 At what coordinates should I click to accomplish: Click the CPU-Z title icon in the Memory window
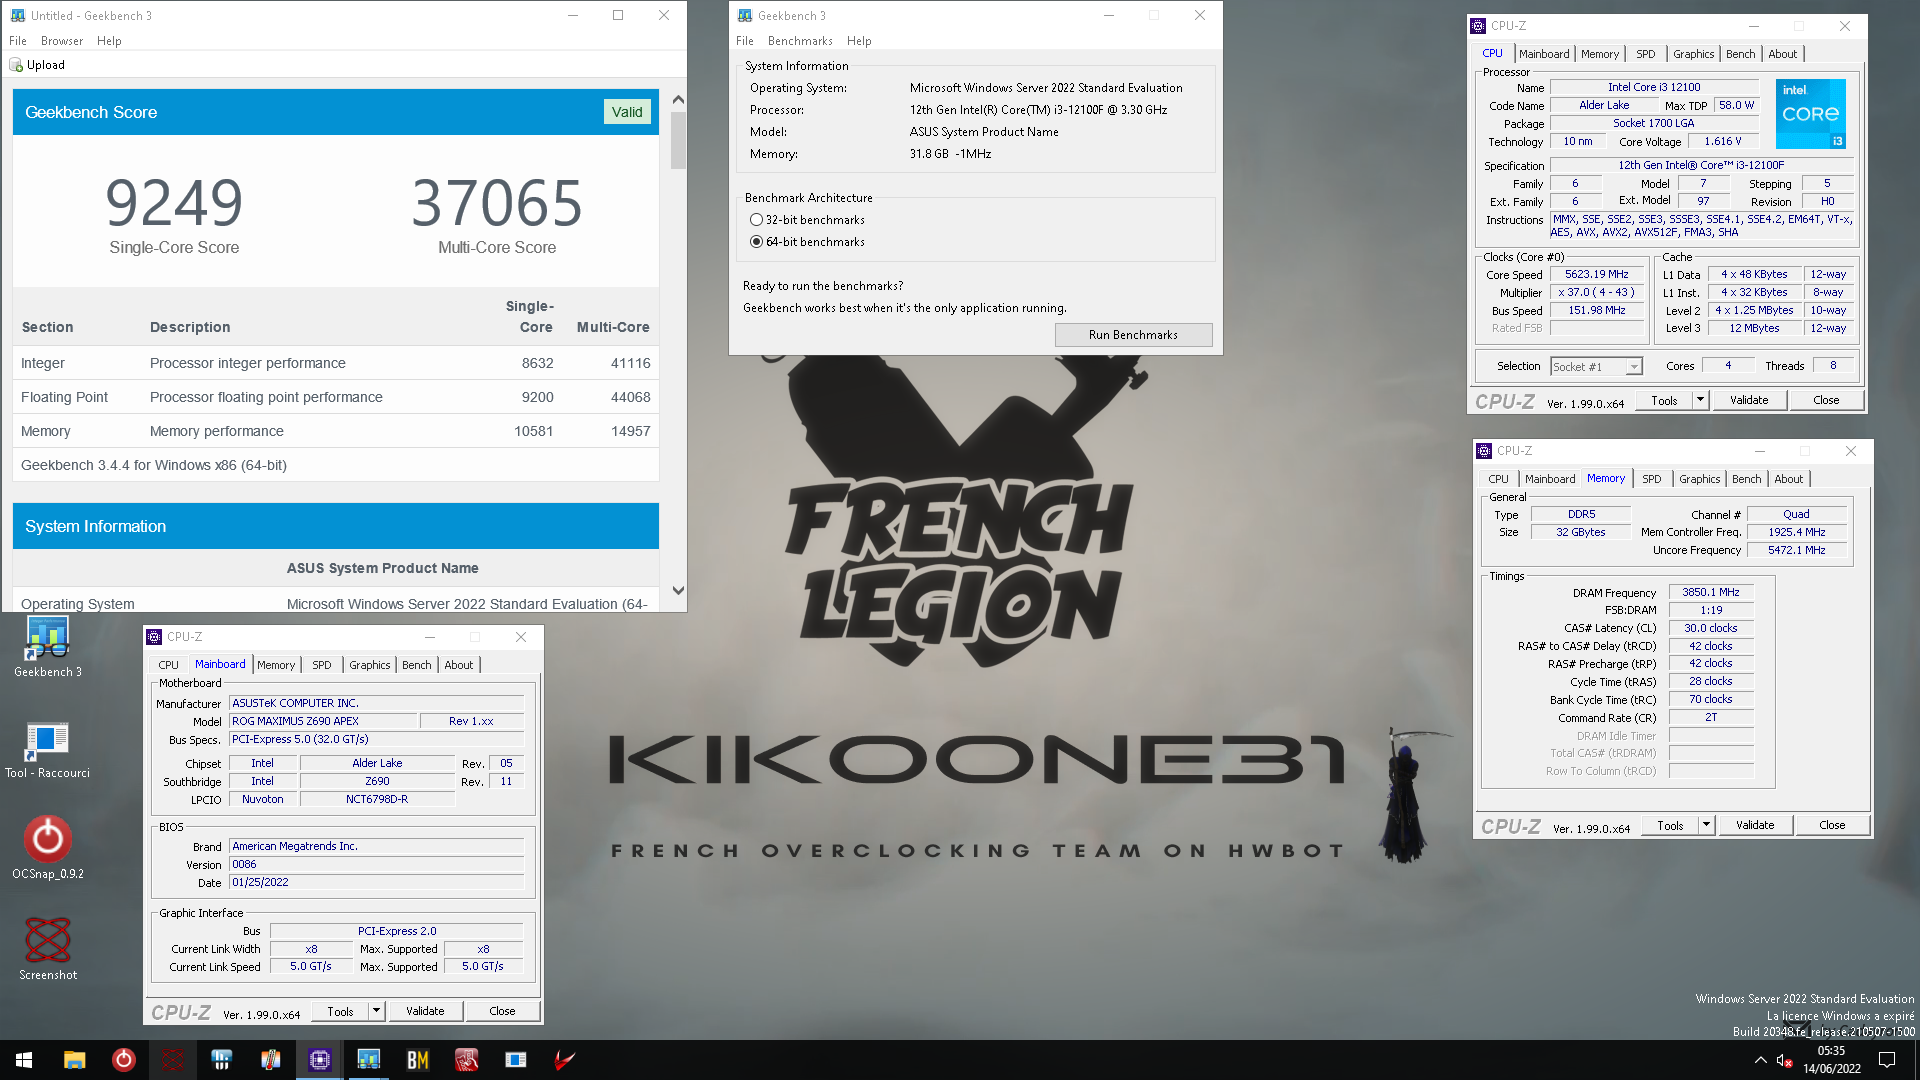[x=1484, y=451]
